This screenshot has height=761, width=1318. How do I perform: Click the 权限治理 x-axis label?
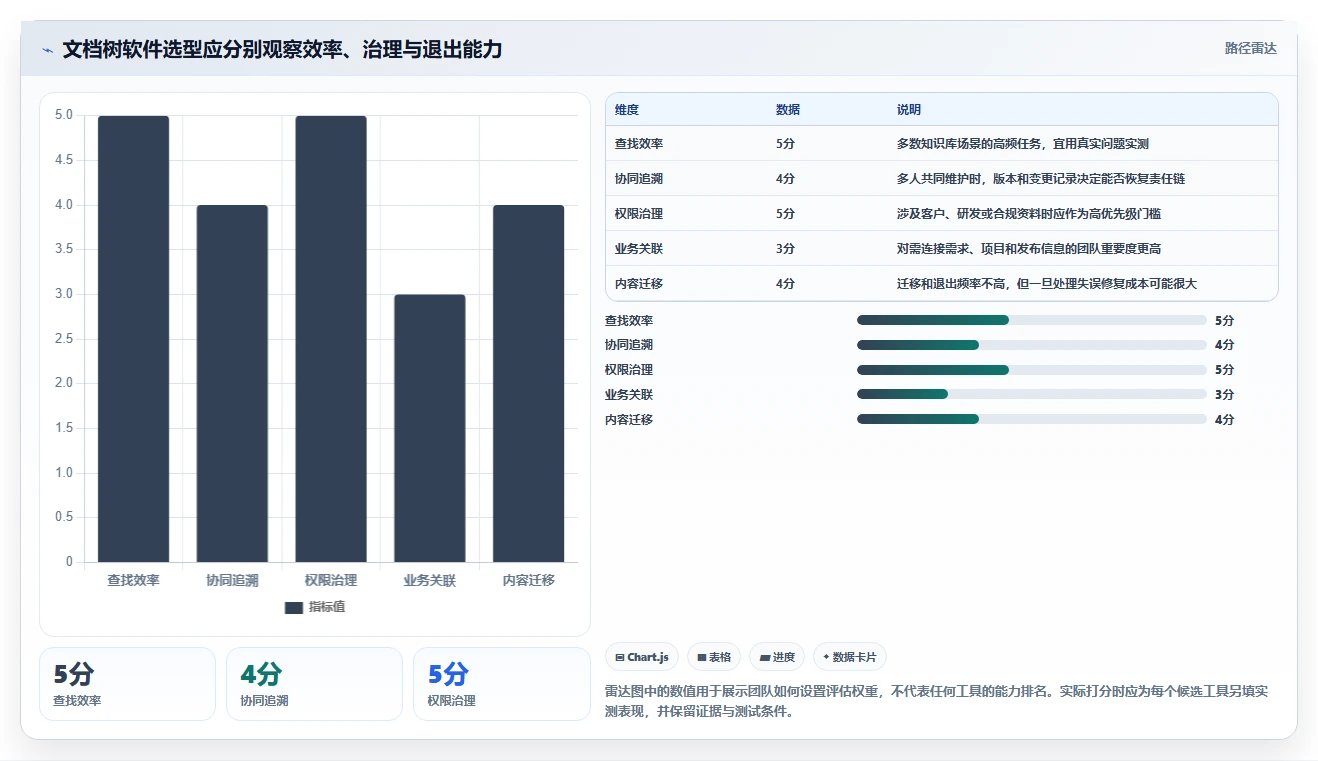click(x=331, y=580)
